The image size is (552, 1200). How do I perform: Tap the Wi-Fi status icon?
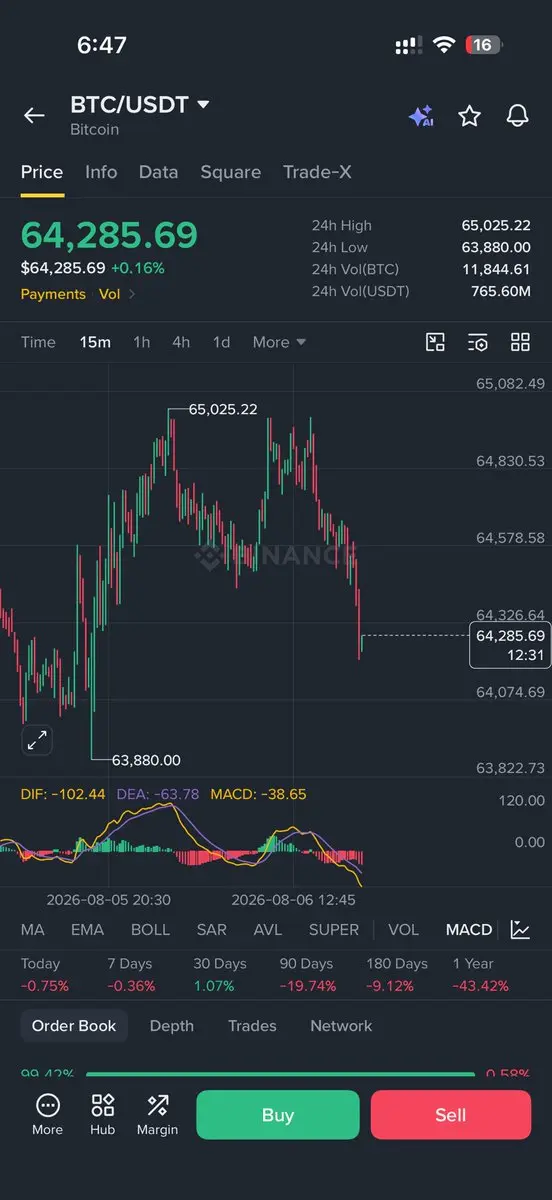point(443,45)
